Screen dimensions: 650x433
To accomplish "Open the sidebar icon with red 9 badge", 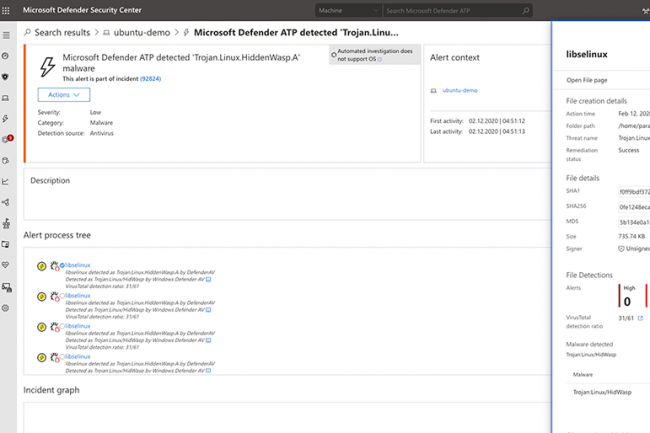I will tap(7, 139).
